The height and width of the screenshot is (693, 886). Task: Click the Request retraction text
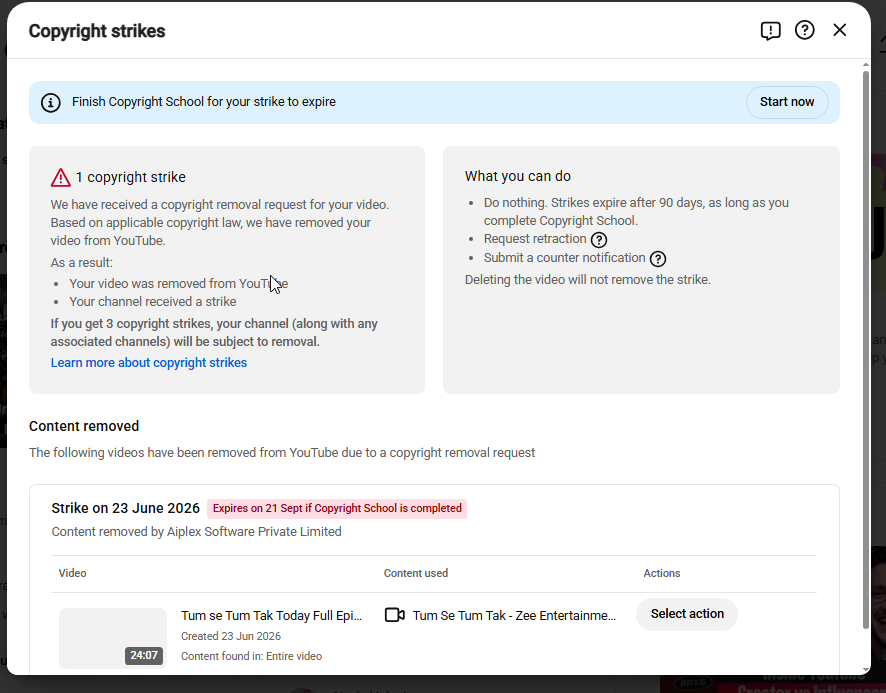(535, 239)
